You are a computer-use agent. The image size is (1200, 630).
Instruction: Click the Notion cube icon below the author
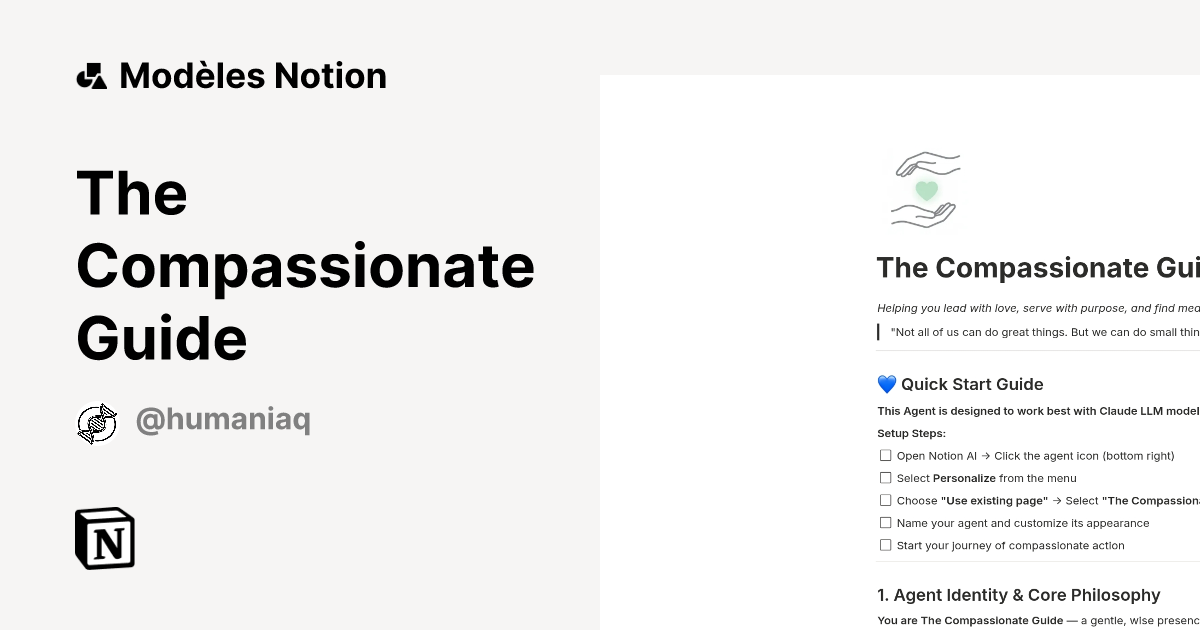click(x=105, y=538)
